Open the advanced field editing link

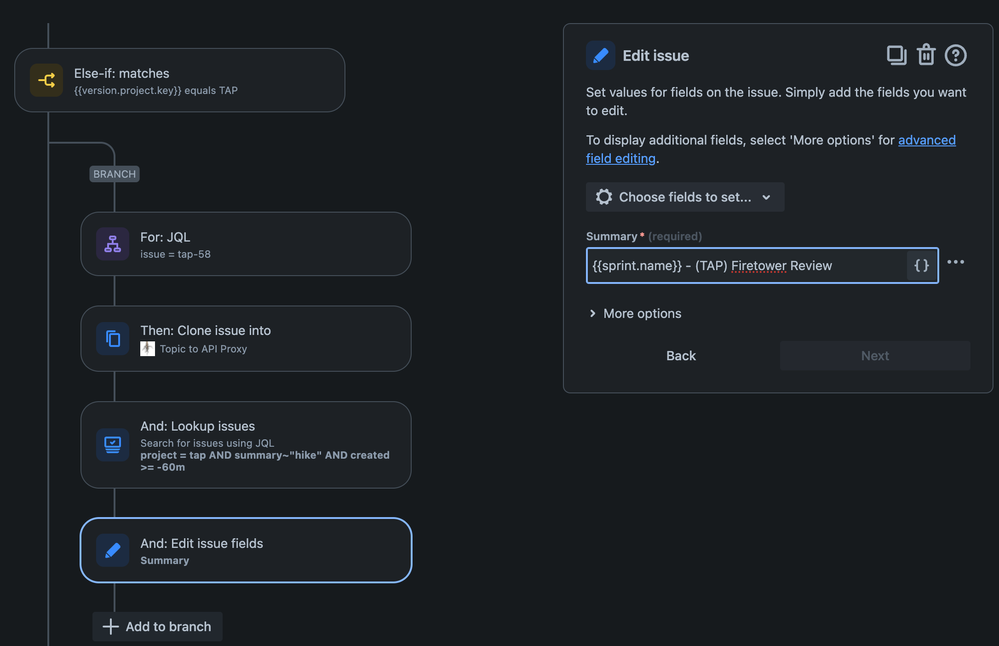click(926, 140)
